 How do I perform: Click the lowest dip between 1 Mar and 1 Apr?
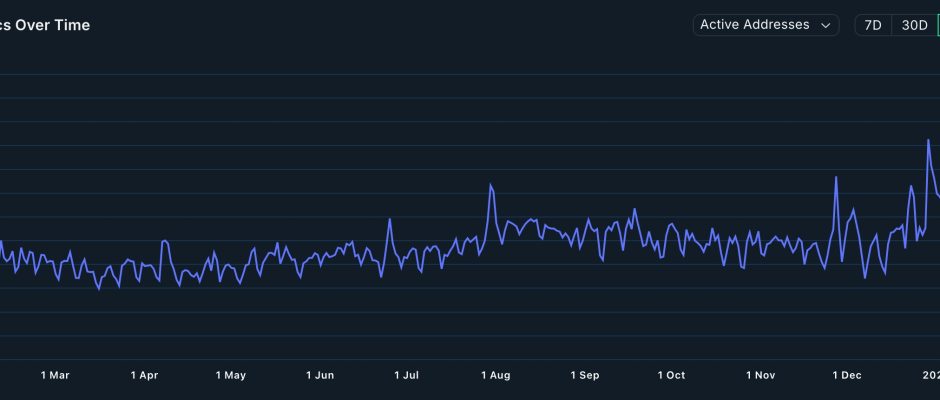(x=98, y=290)
